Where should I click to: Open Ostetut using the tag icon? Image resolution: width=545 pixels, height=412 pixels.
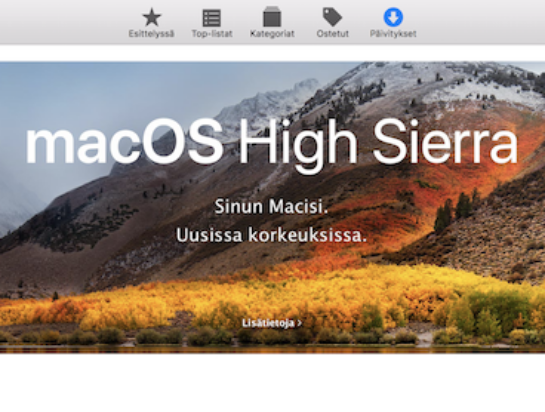(332, 17)
